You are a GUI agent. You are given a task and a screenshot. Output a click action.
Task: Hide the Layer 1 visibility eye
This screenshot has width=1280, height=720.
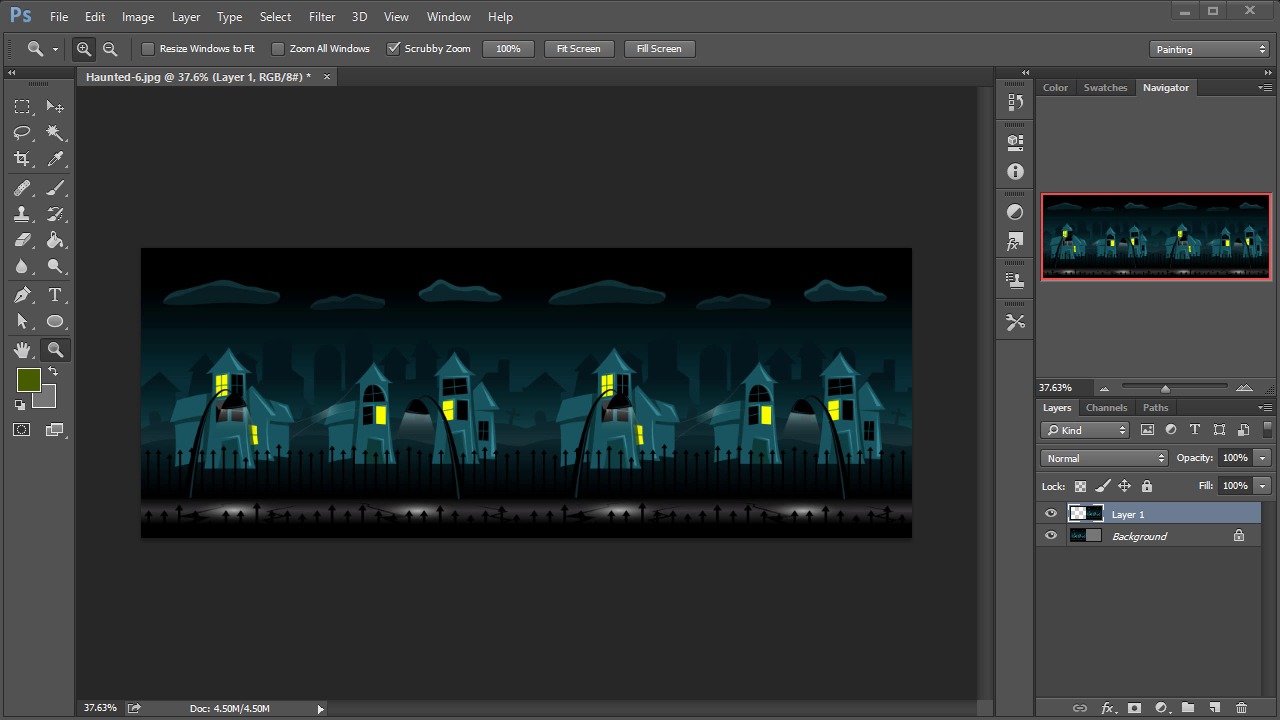pyautogui.click(x=1050, y=514)
